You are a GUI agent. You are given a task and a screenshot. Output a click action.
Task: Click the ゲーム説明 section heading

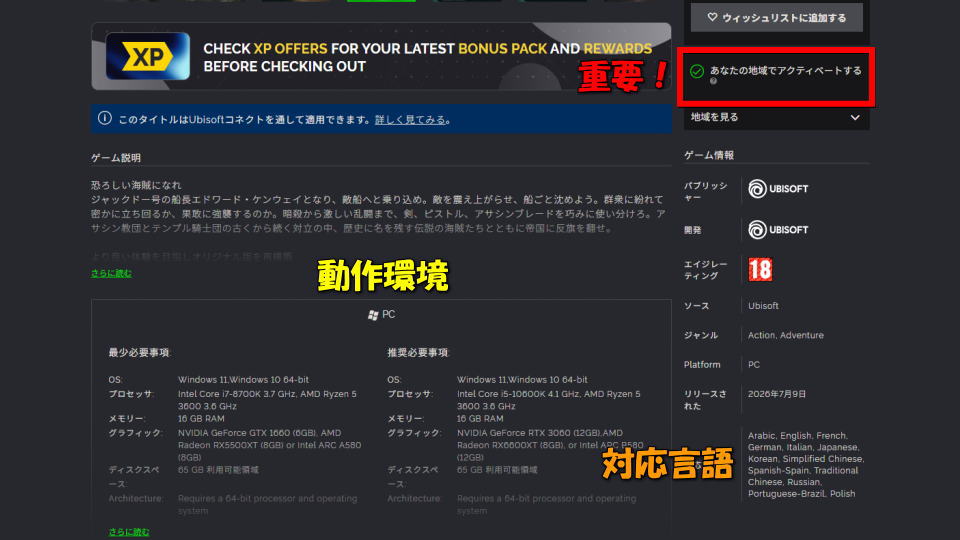pyautogui.click(x=116, y=157)
